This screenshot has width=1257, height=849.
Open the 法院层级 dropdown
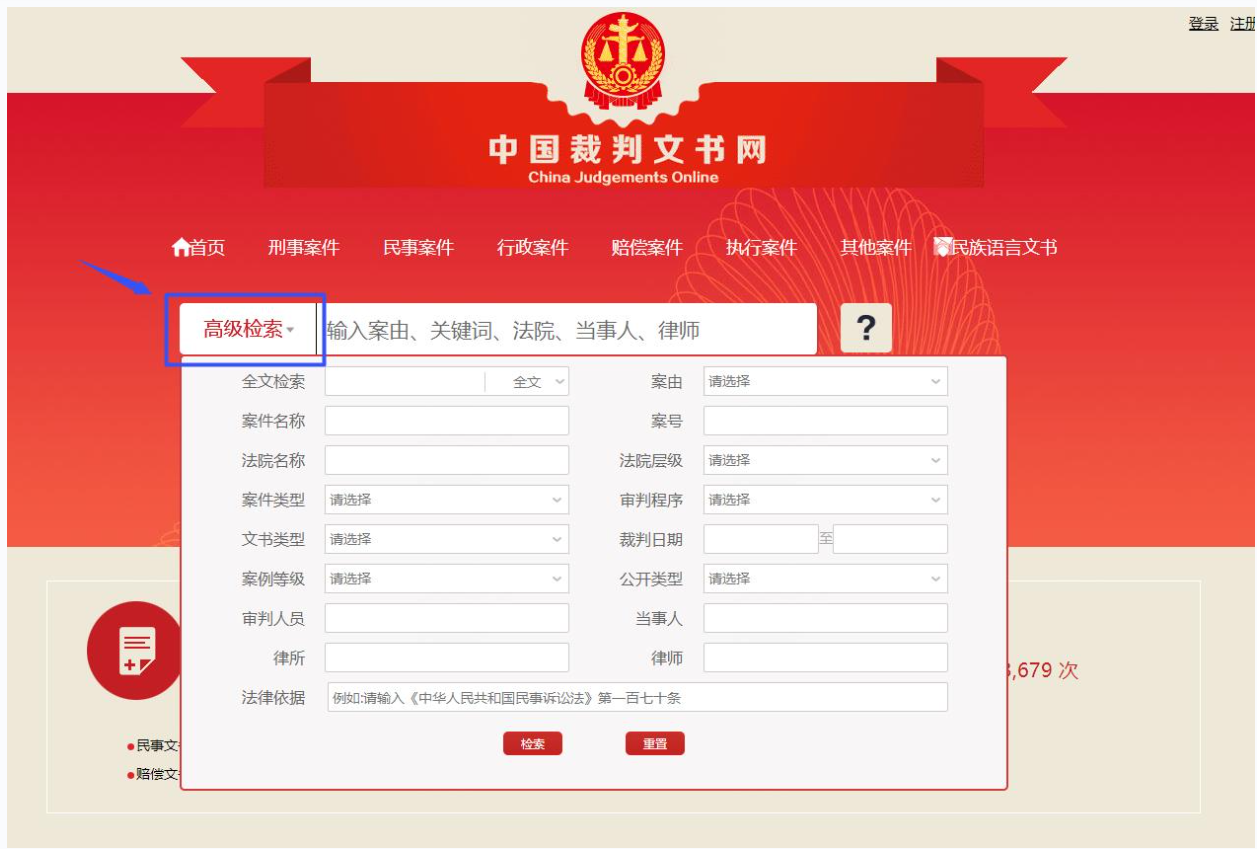pos(825,461)
